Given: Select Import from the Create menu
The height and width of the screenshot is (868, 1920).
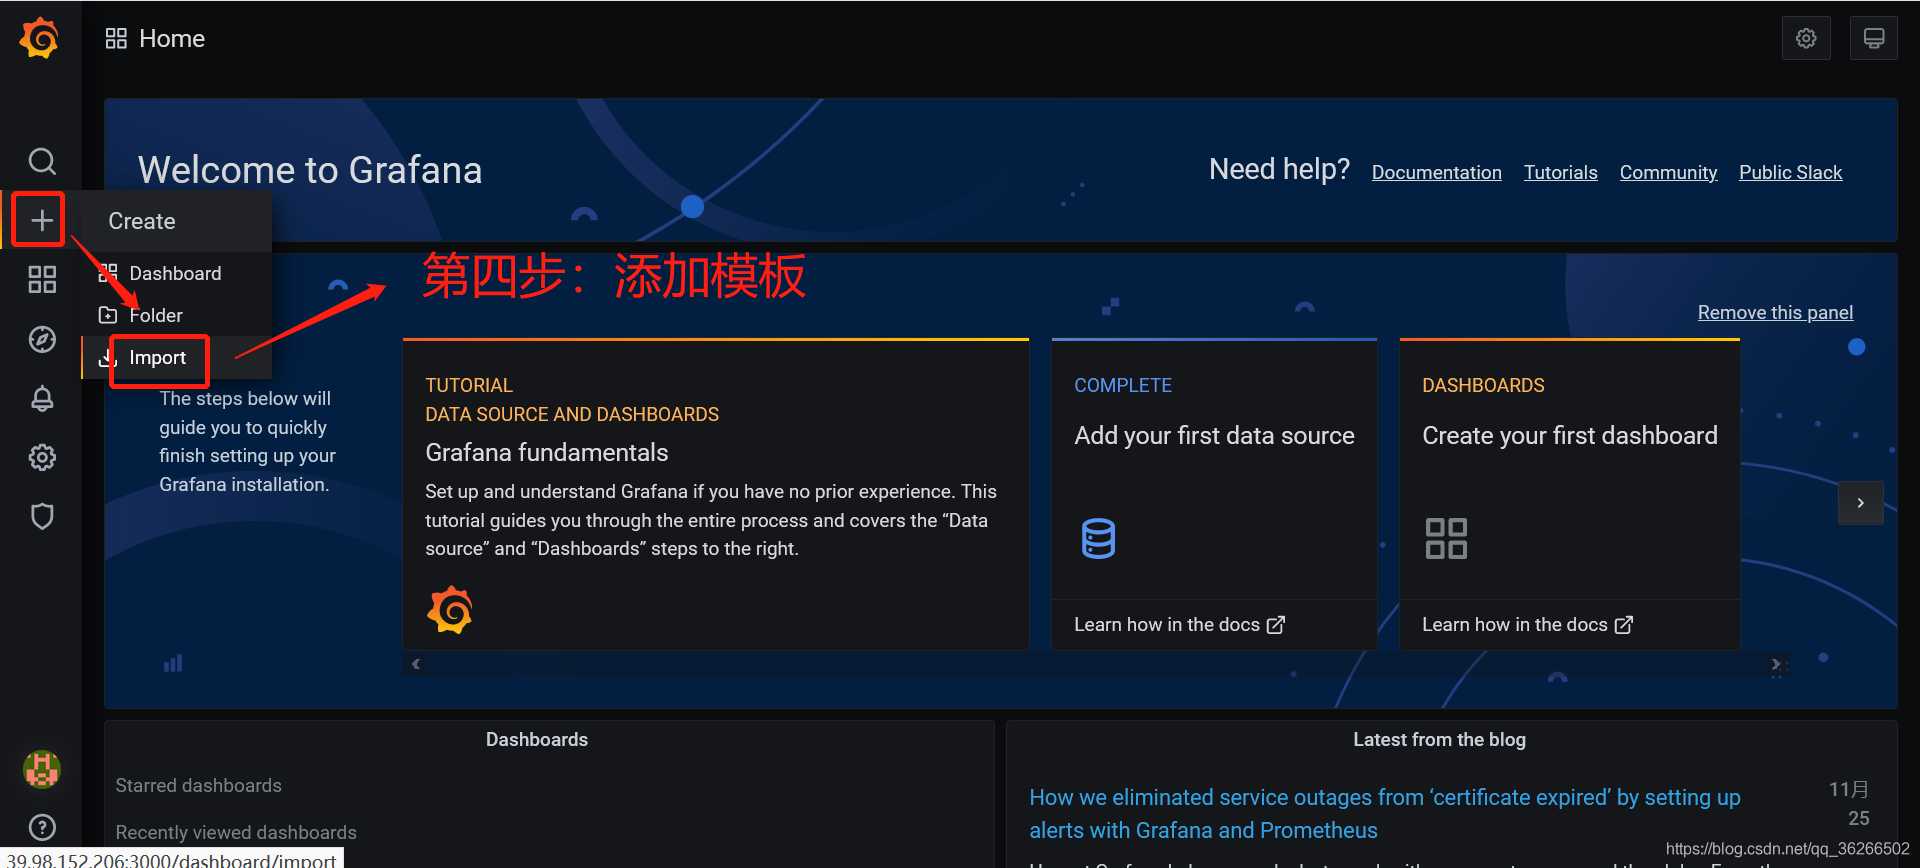Looking at the screenshot, I should pyautogui.click(x=177, y=357).
